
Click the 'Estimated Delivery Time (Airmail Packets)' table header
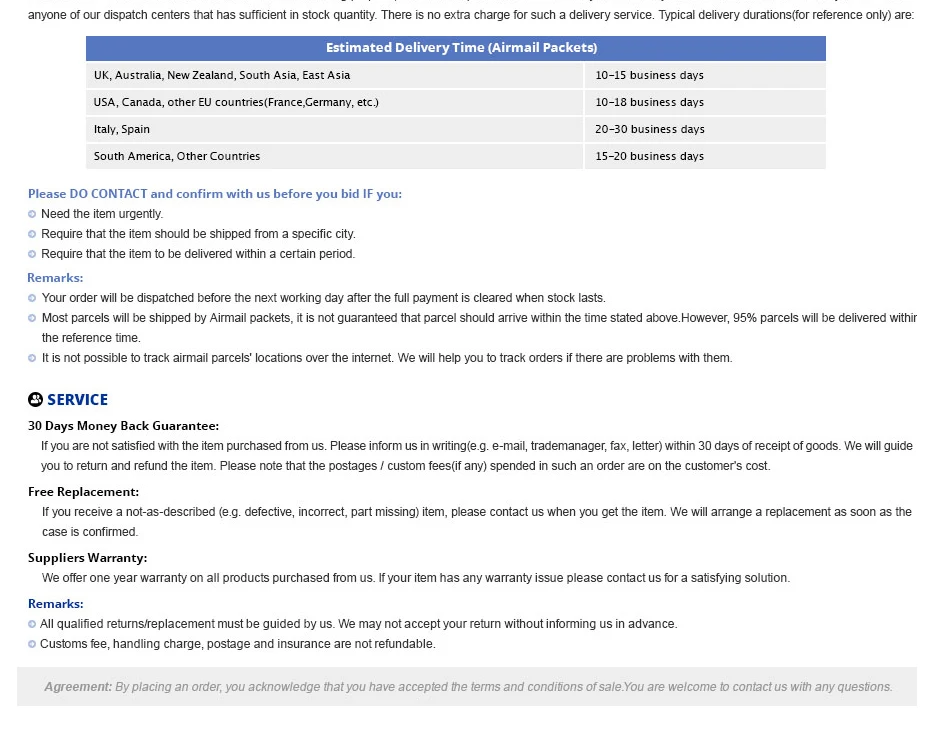[x=456, y=48]
